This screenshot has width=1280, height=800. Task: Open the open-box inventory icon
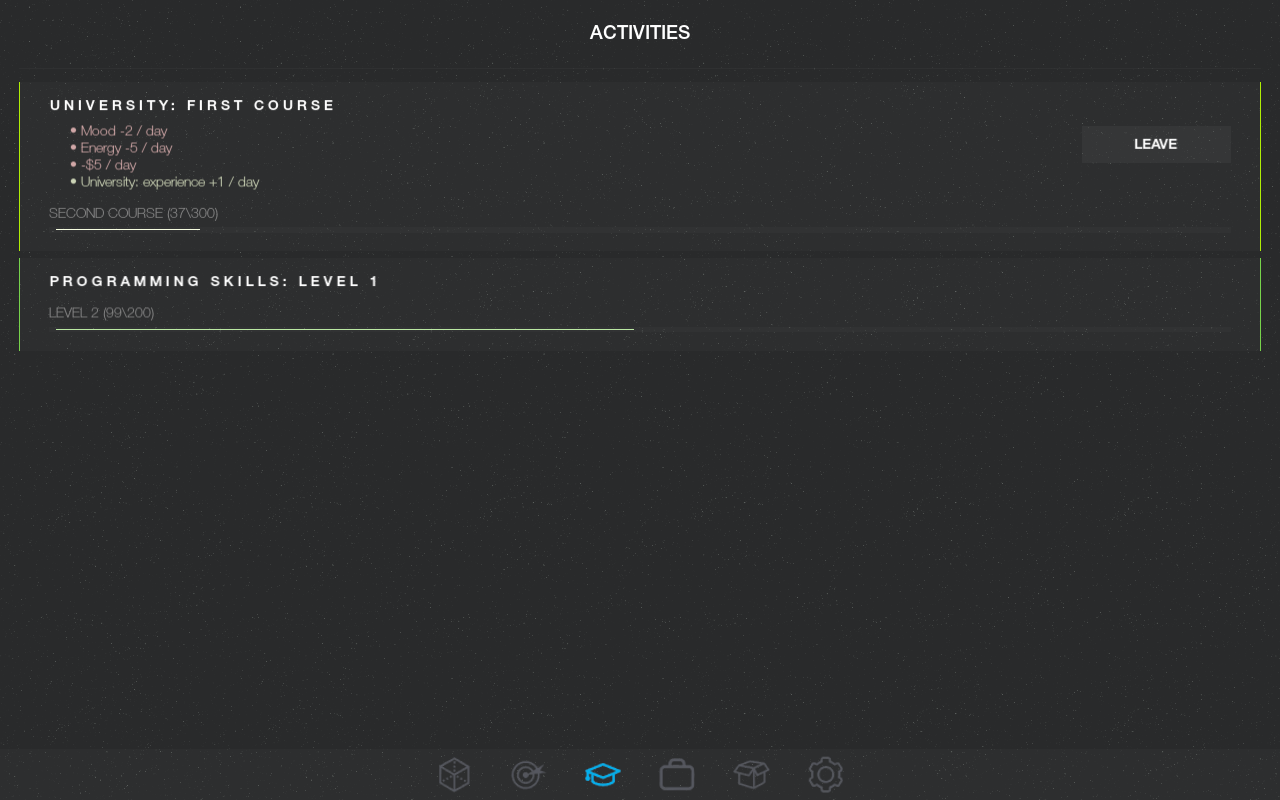(751, 775)
